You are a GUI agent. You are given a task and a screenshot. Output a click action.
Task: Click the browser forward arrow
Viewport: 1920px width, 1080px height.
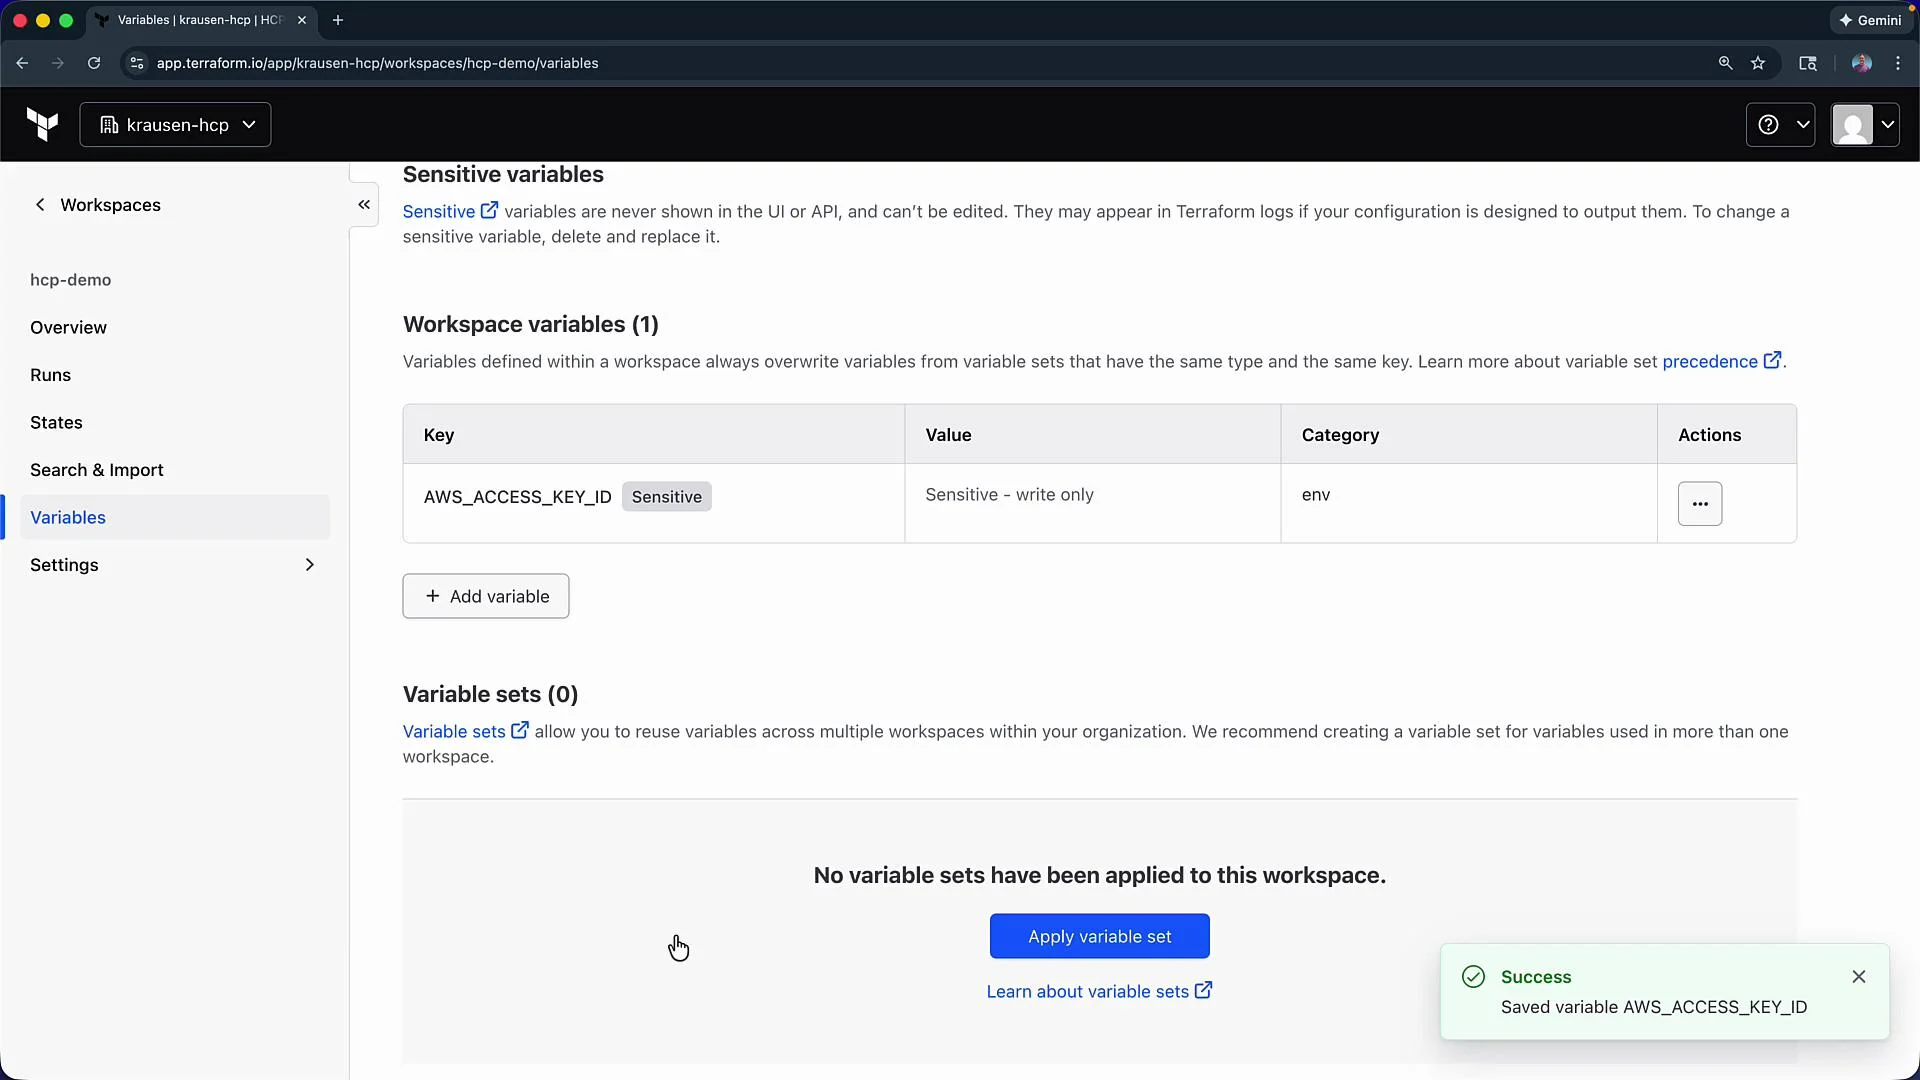point(58,63)
